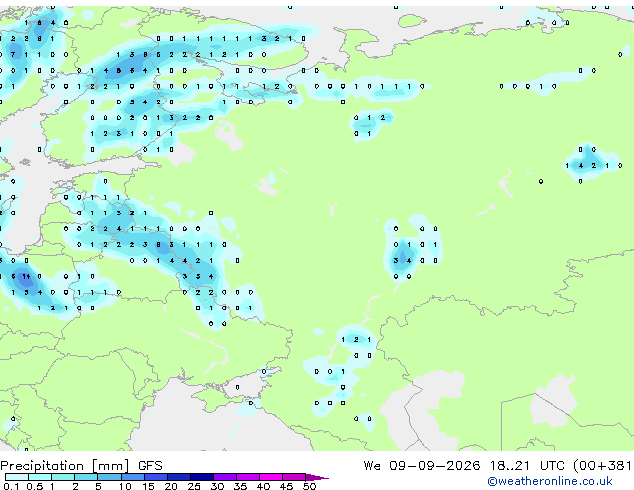Click the 0.1–0.5 mm legend color swatch
This screenshot has width=634, height=490.
[x=17, y=477]
